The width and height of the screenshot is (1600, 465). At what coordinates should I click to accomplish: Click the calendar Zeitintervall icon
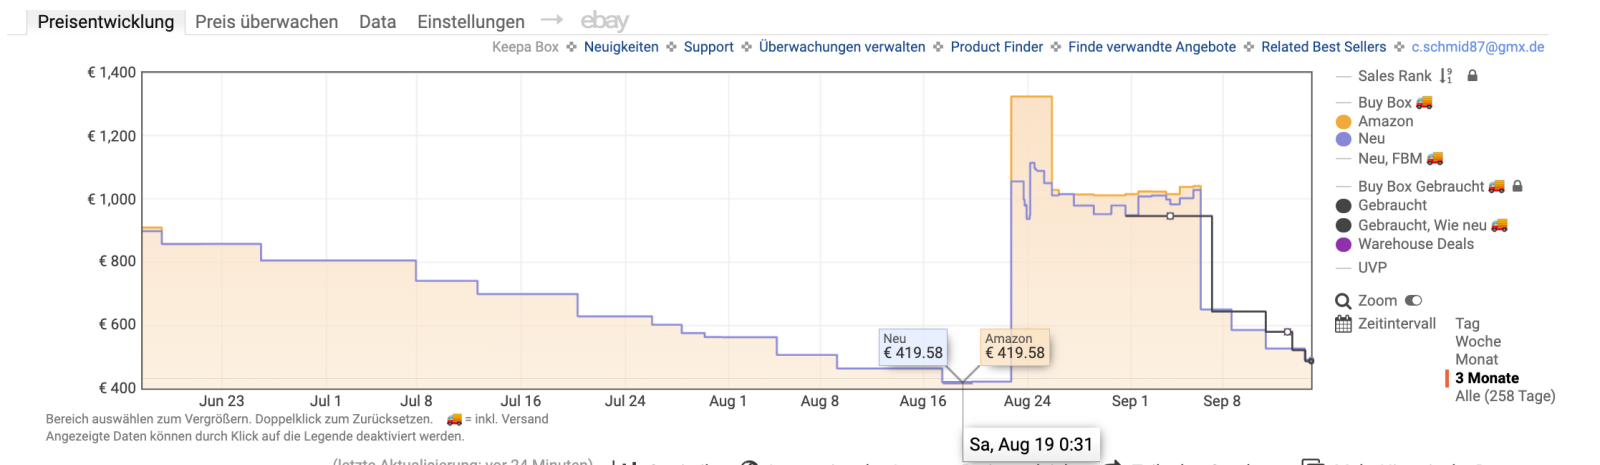click(x=1343, y=324)
